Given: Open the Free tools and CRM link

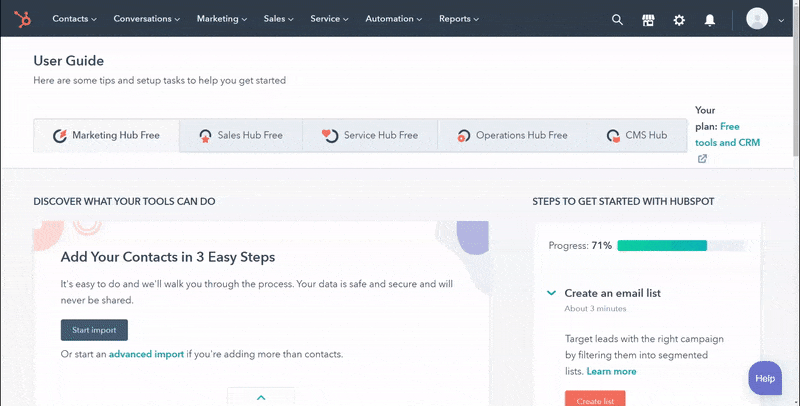Looking at the screenshot, I should click(728, 135).
